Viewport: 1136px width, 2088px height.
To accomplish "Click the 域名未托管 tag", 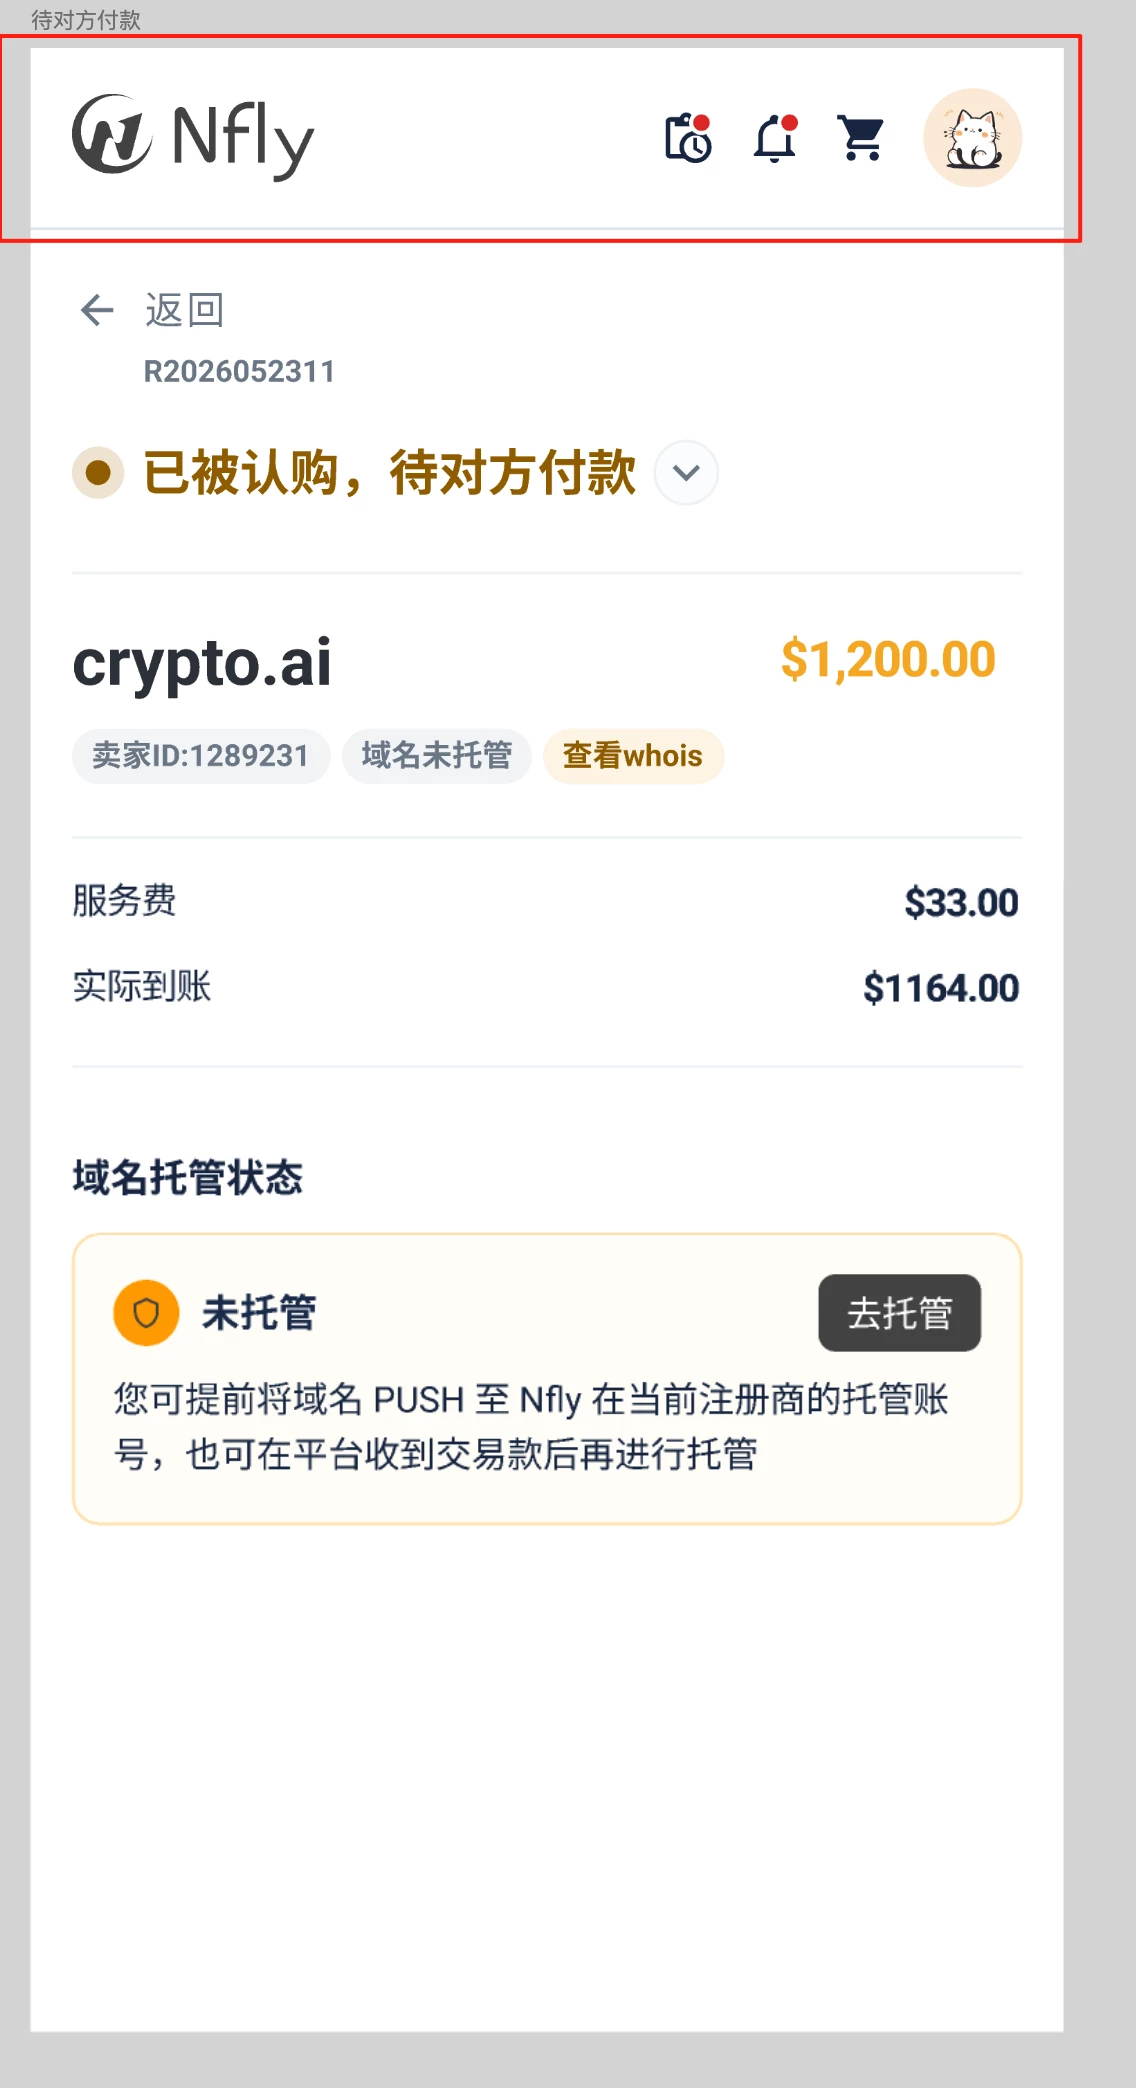I will pyautogui.click(x=437, y=756).
